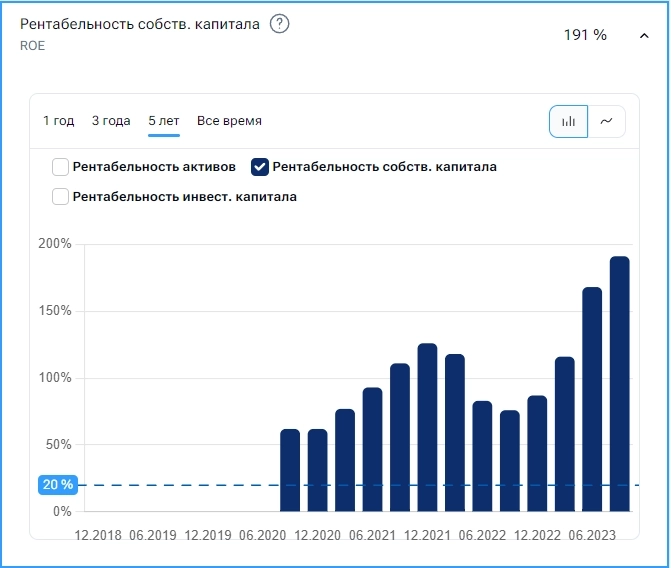Image resolution: width=671 pixels, height=568 pixels.
Task: Select the Все время period tab
Action: (x=229, y=121)
